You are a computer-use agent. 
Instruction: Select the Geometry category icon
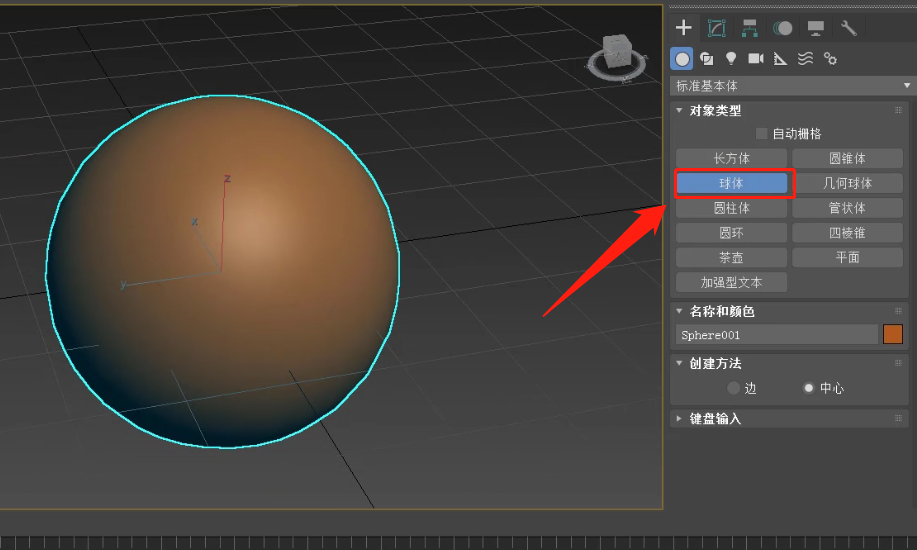pyautogui.click(x=682, y=59)
